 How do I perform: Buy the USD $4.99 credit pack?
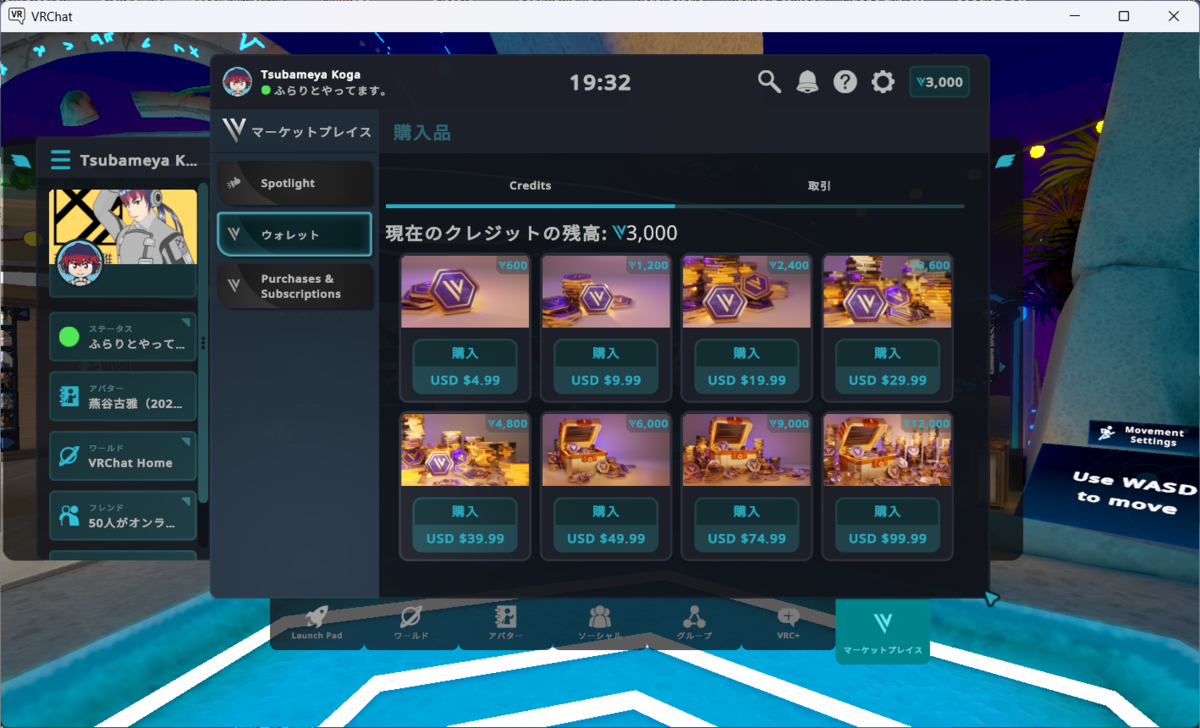coord(465,367)
